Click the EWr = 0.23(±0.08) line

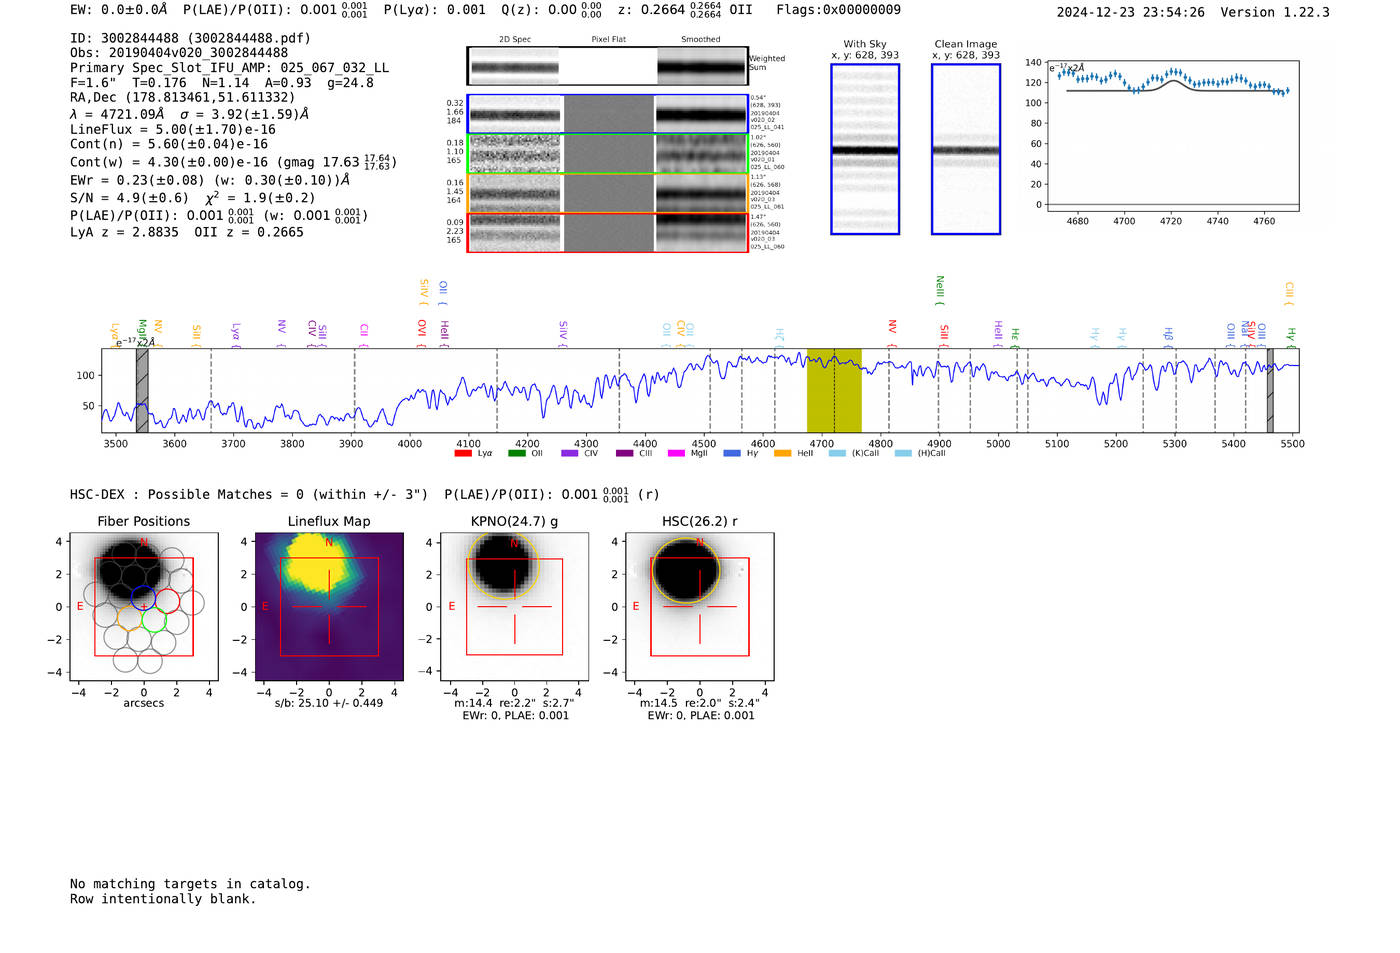pos(210,180)
